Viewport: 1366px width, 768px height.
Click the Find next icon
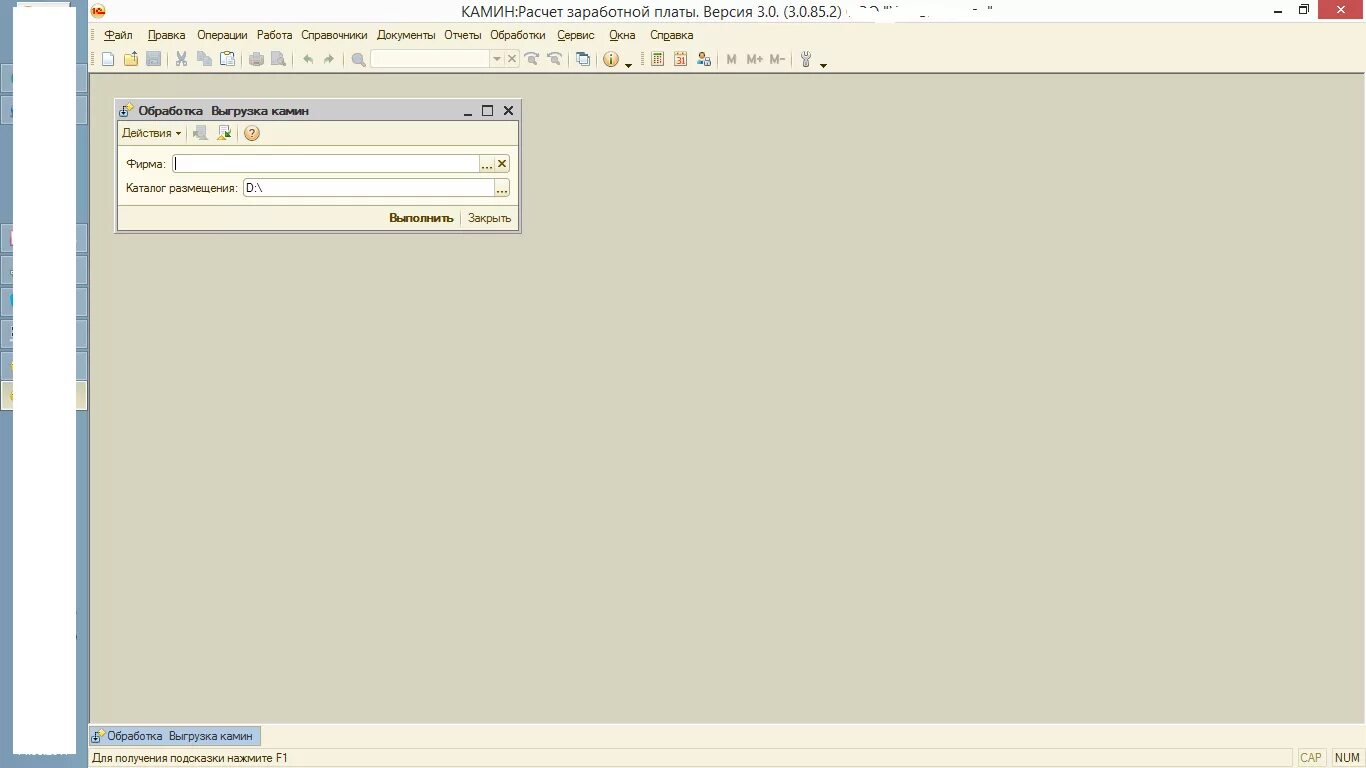coord(532,59)
